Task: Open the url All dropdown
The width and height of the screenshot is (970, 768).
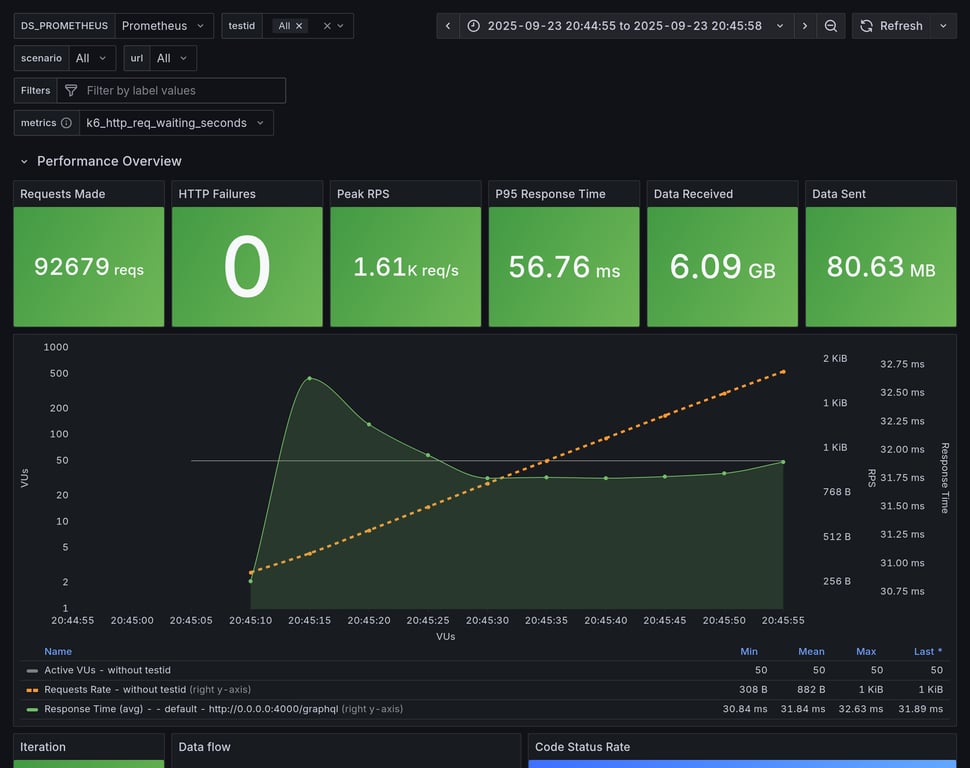Action: click(173, 58)
